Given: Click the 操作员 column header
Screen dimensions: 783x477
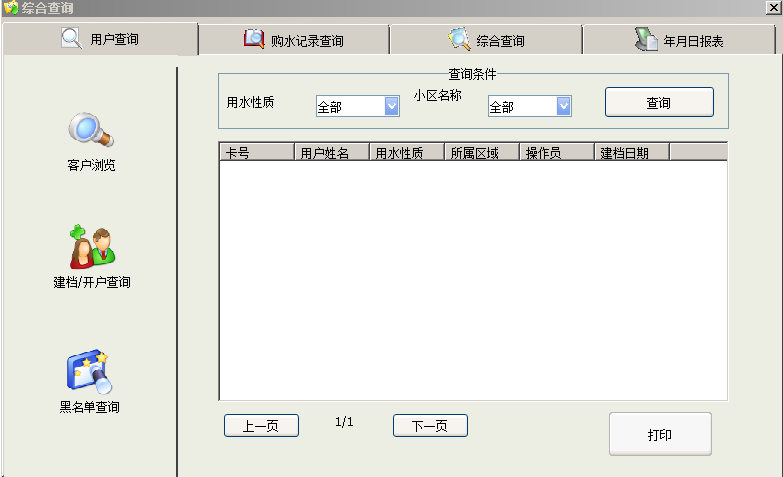Looking at the screenshot, I should click(x=557, y=152).
